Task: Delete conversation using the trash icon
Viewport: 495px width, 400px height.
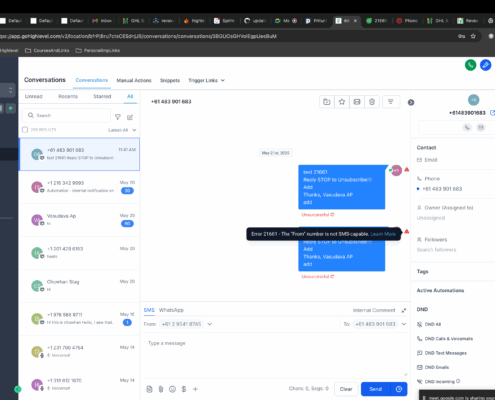Action: pyautogui.click(x=372, y=102)
